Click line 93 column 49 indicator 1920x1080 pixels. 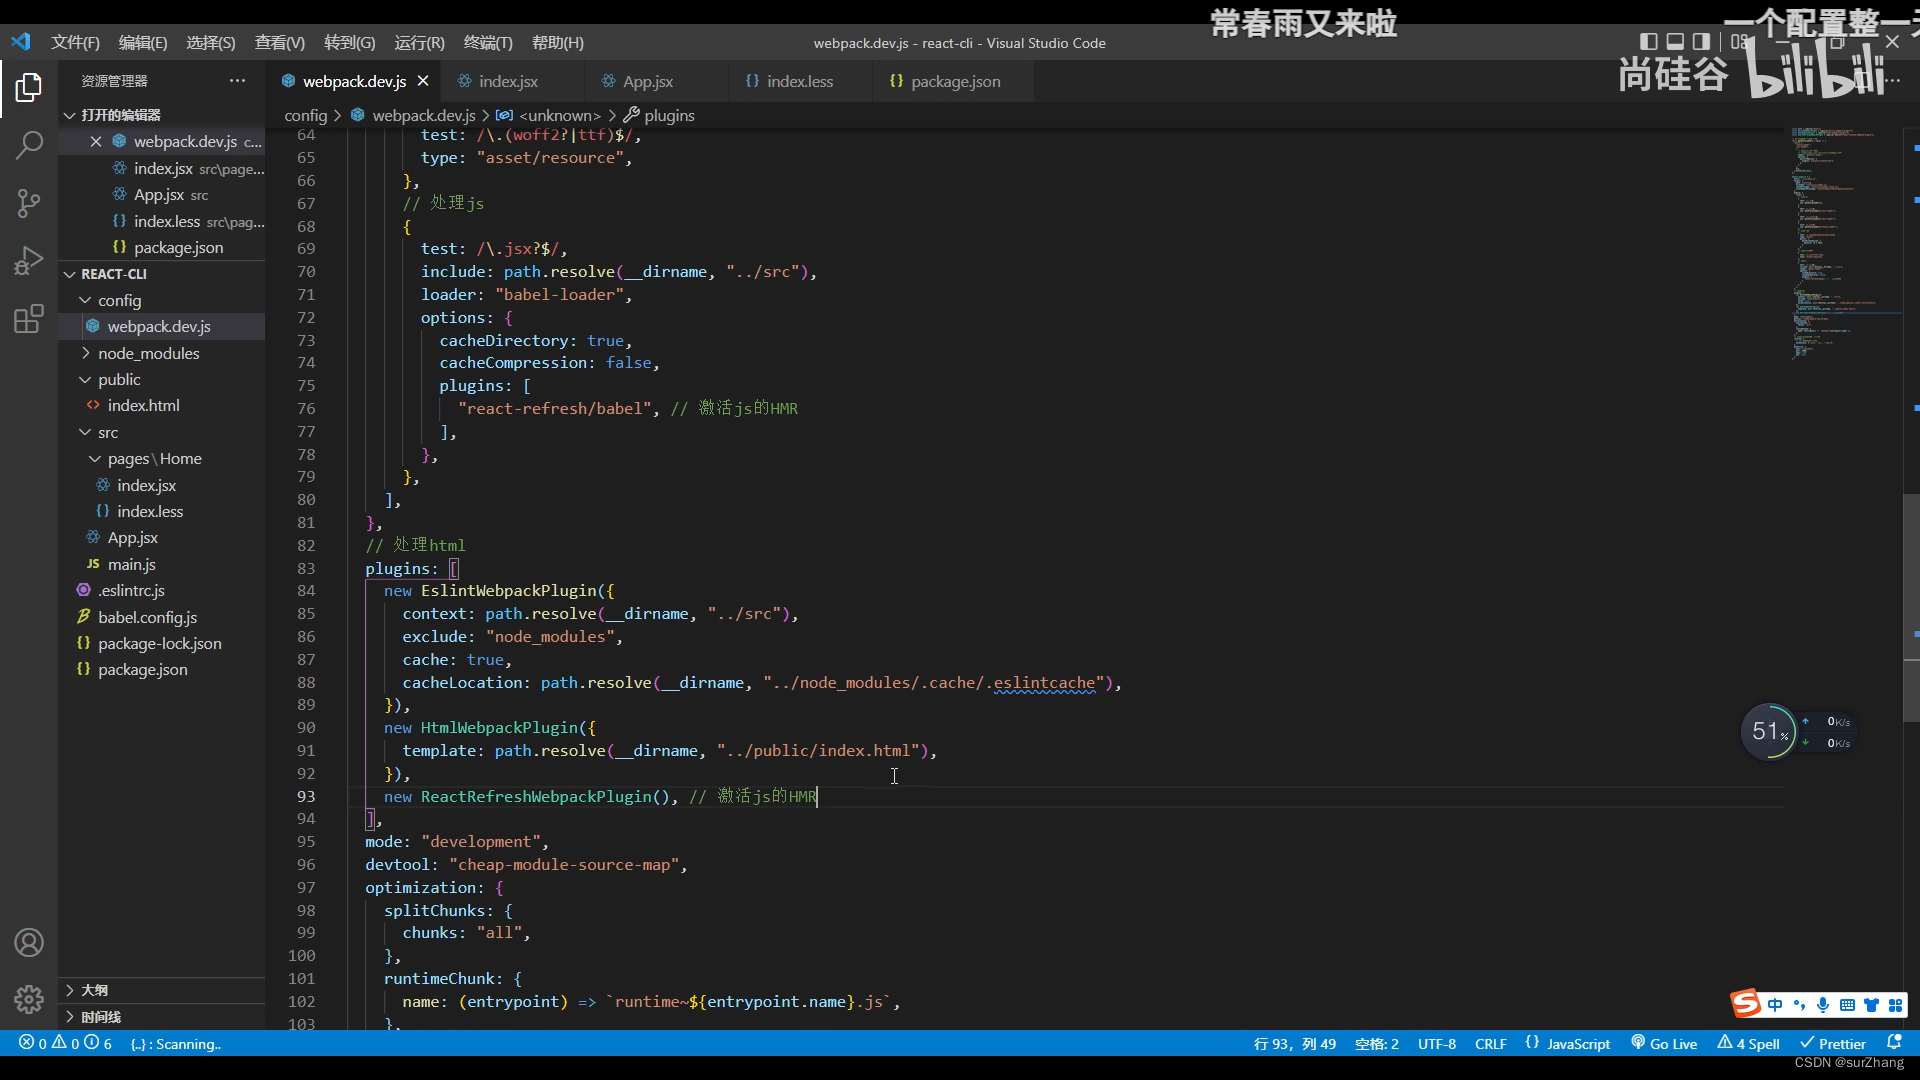pos(1294,1043)
